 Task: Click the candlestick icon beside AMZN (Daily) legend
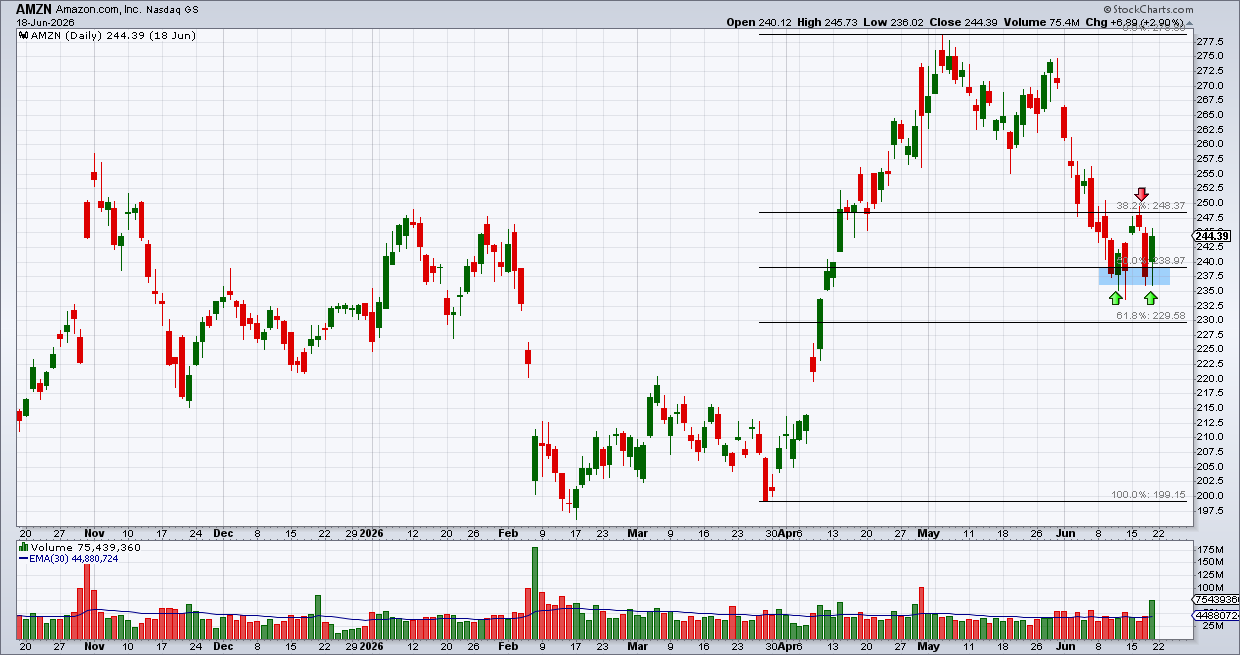tap(24, 35)
